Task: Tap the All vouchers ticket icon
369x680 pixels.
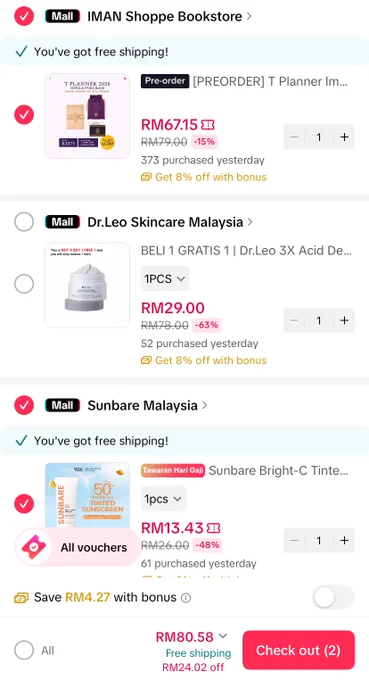Action: click(33, 547)
